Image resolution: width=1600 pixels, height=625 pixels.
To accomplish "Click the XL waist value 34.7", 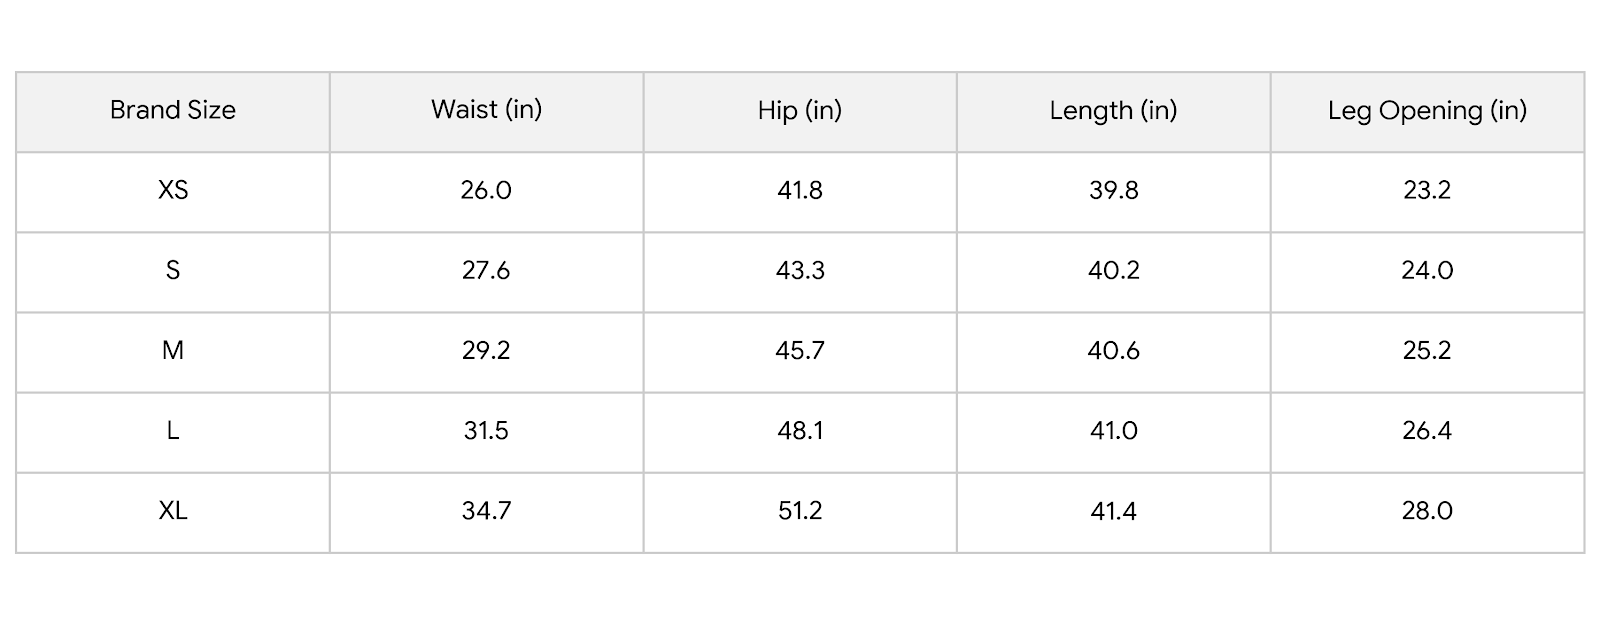I will point(486,510).
